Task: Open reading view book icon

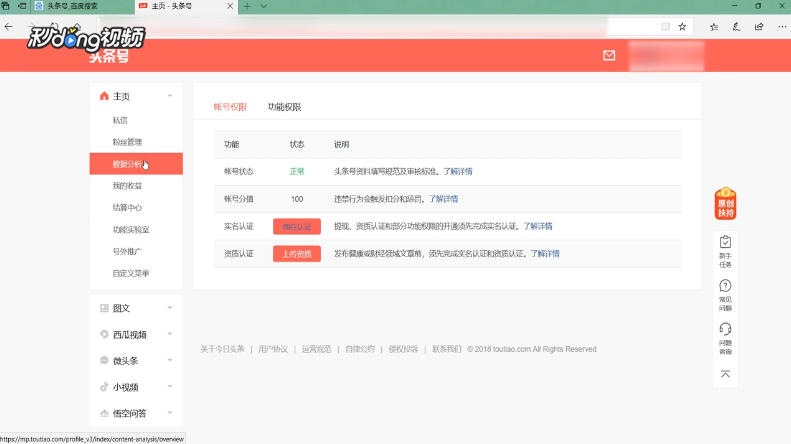Action: (x=665, y=27)
